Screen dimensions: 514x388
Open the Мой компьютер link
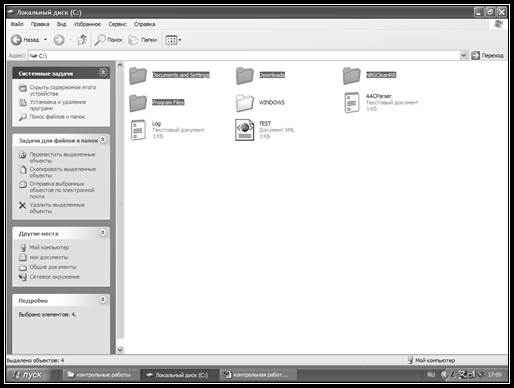coord(49,247)
